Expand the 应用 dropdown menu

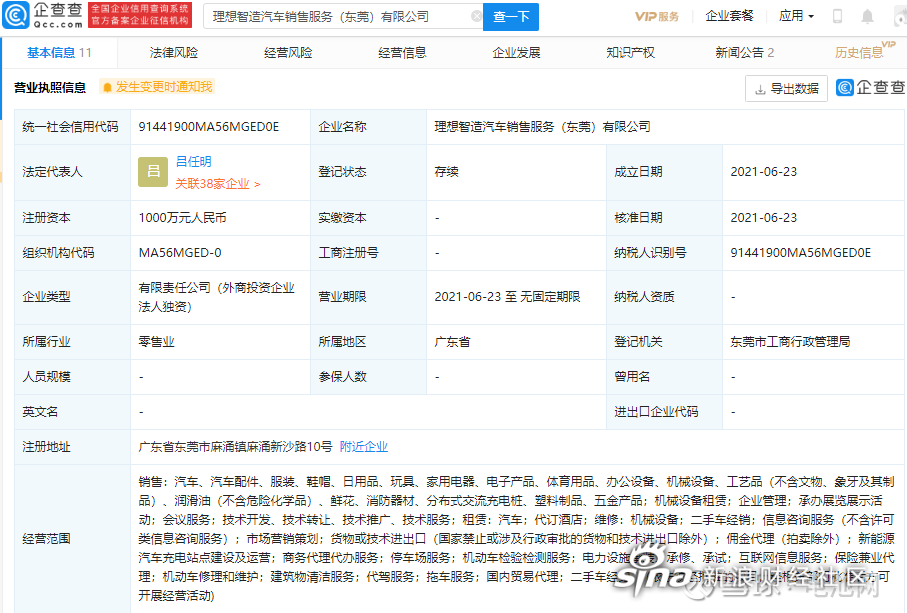tap(796, 16)
